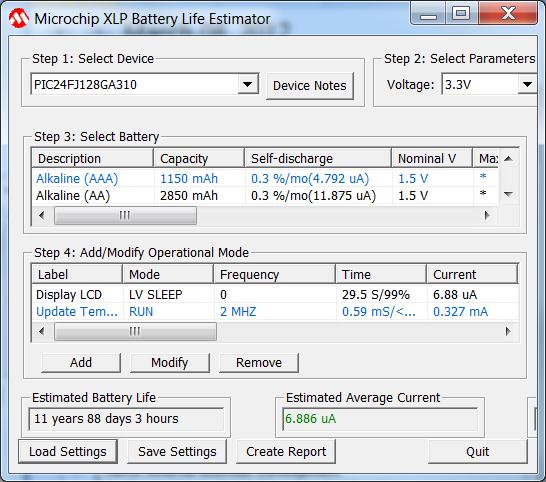This screenshot has height=482, width=546.
Task: Close the Battery Life Estimator window
Action: point(508,14)
